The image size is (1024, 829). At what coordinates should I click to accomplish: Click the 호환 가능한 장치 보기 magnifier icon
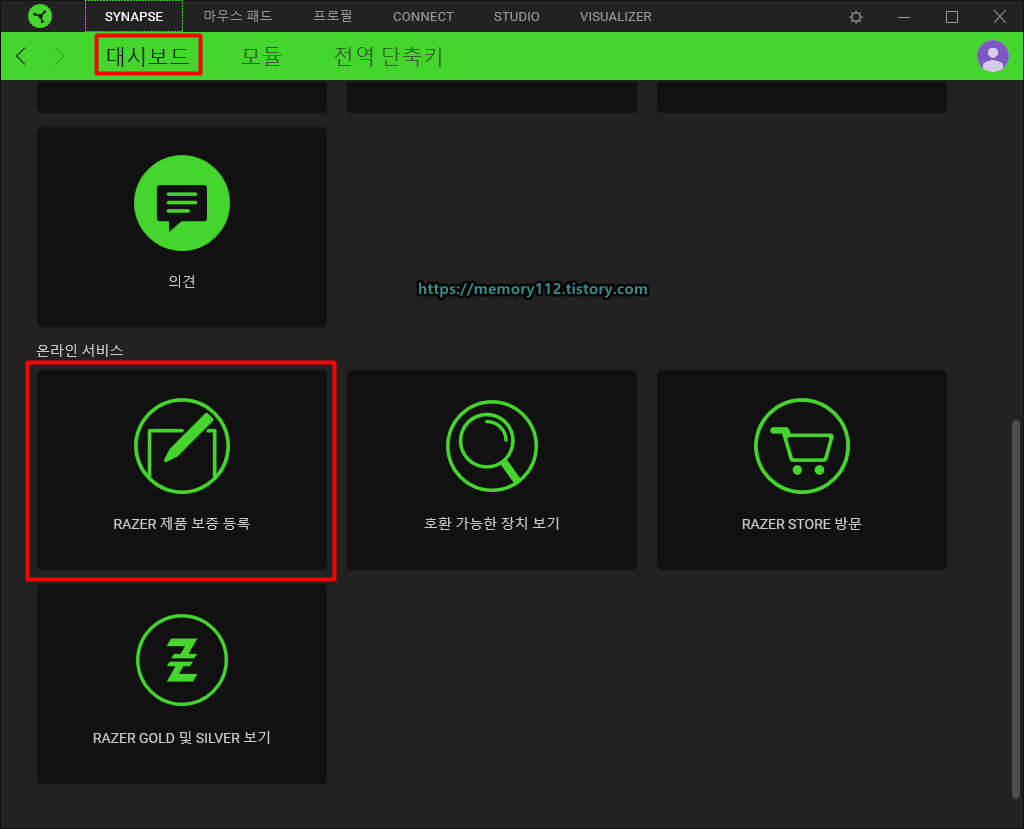(x=492, y=446)
